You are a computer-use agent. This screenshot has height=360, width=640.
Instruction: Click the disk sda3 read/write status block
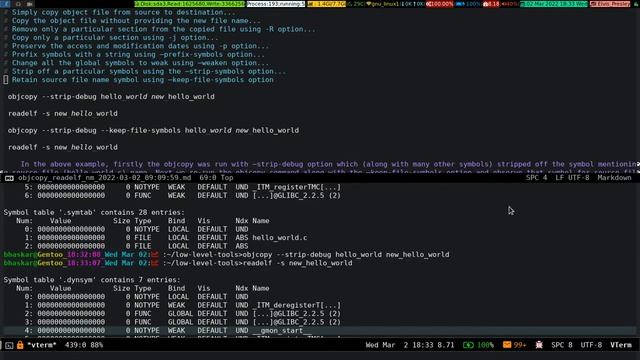pos(189,4)
